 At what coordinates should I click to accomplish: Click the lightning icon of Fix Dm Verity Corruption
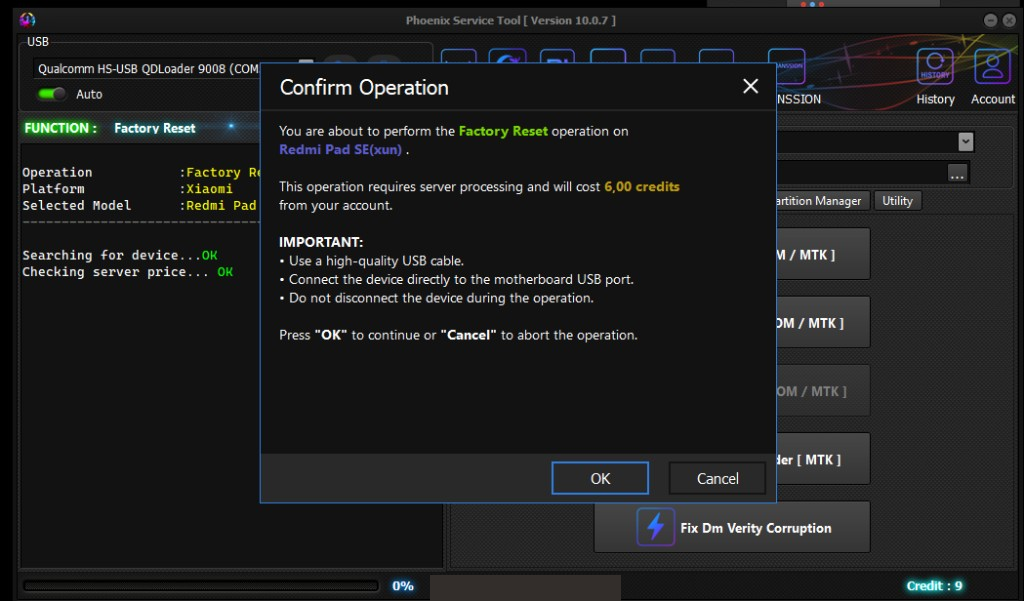coord(656,527)
